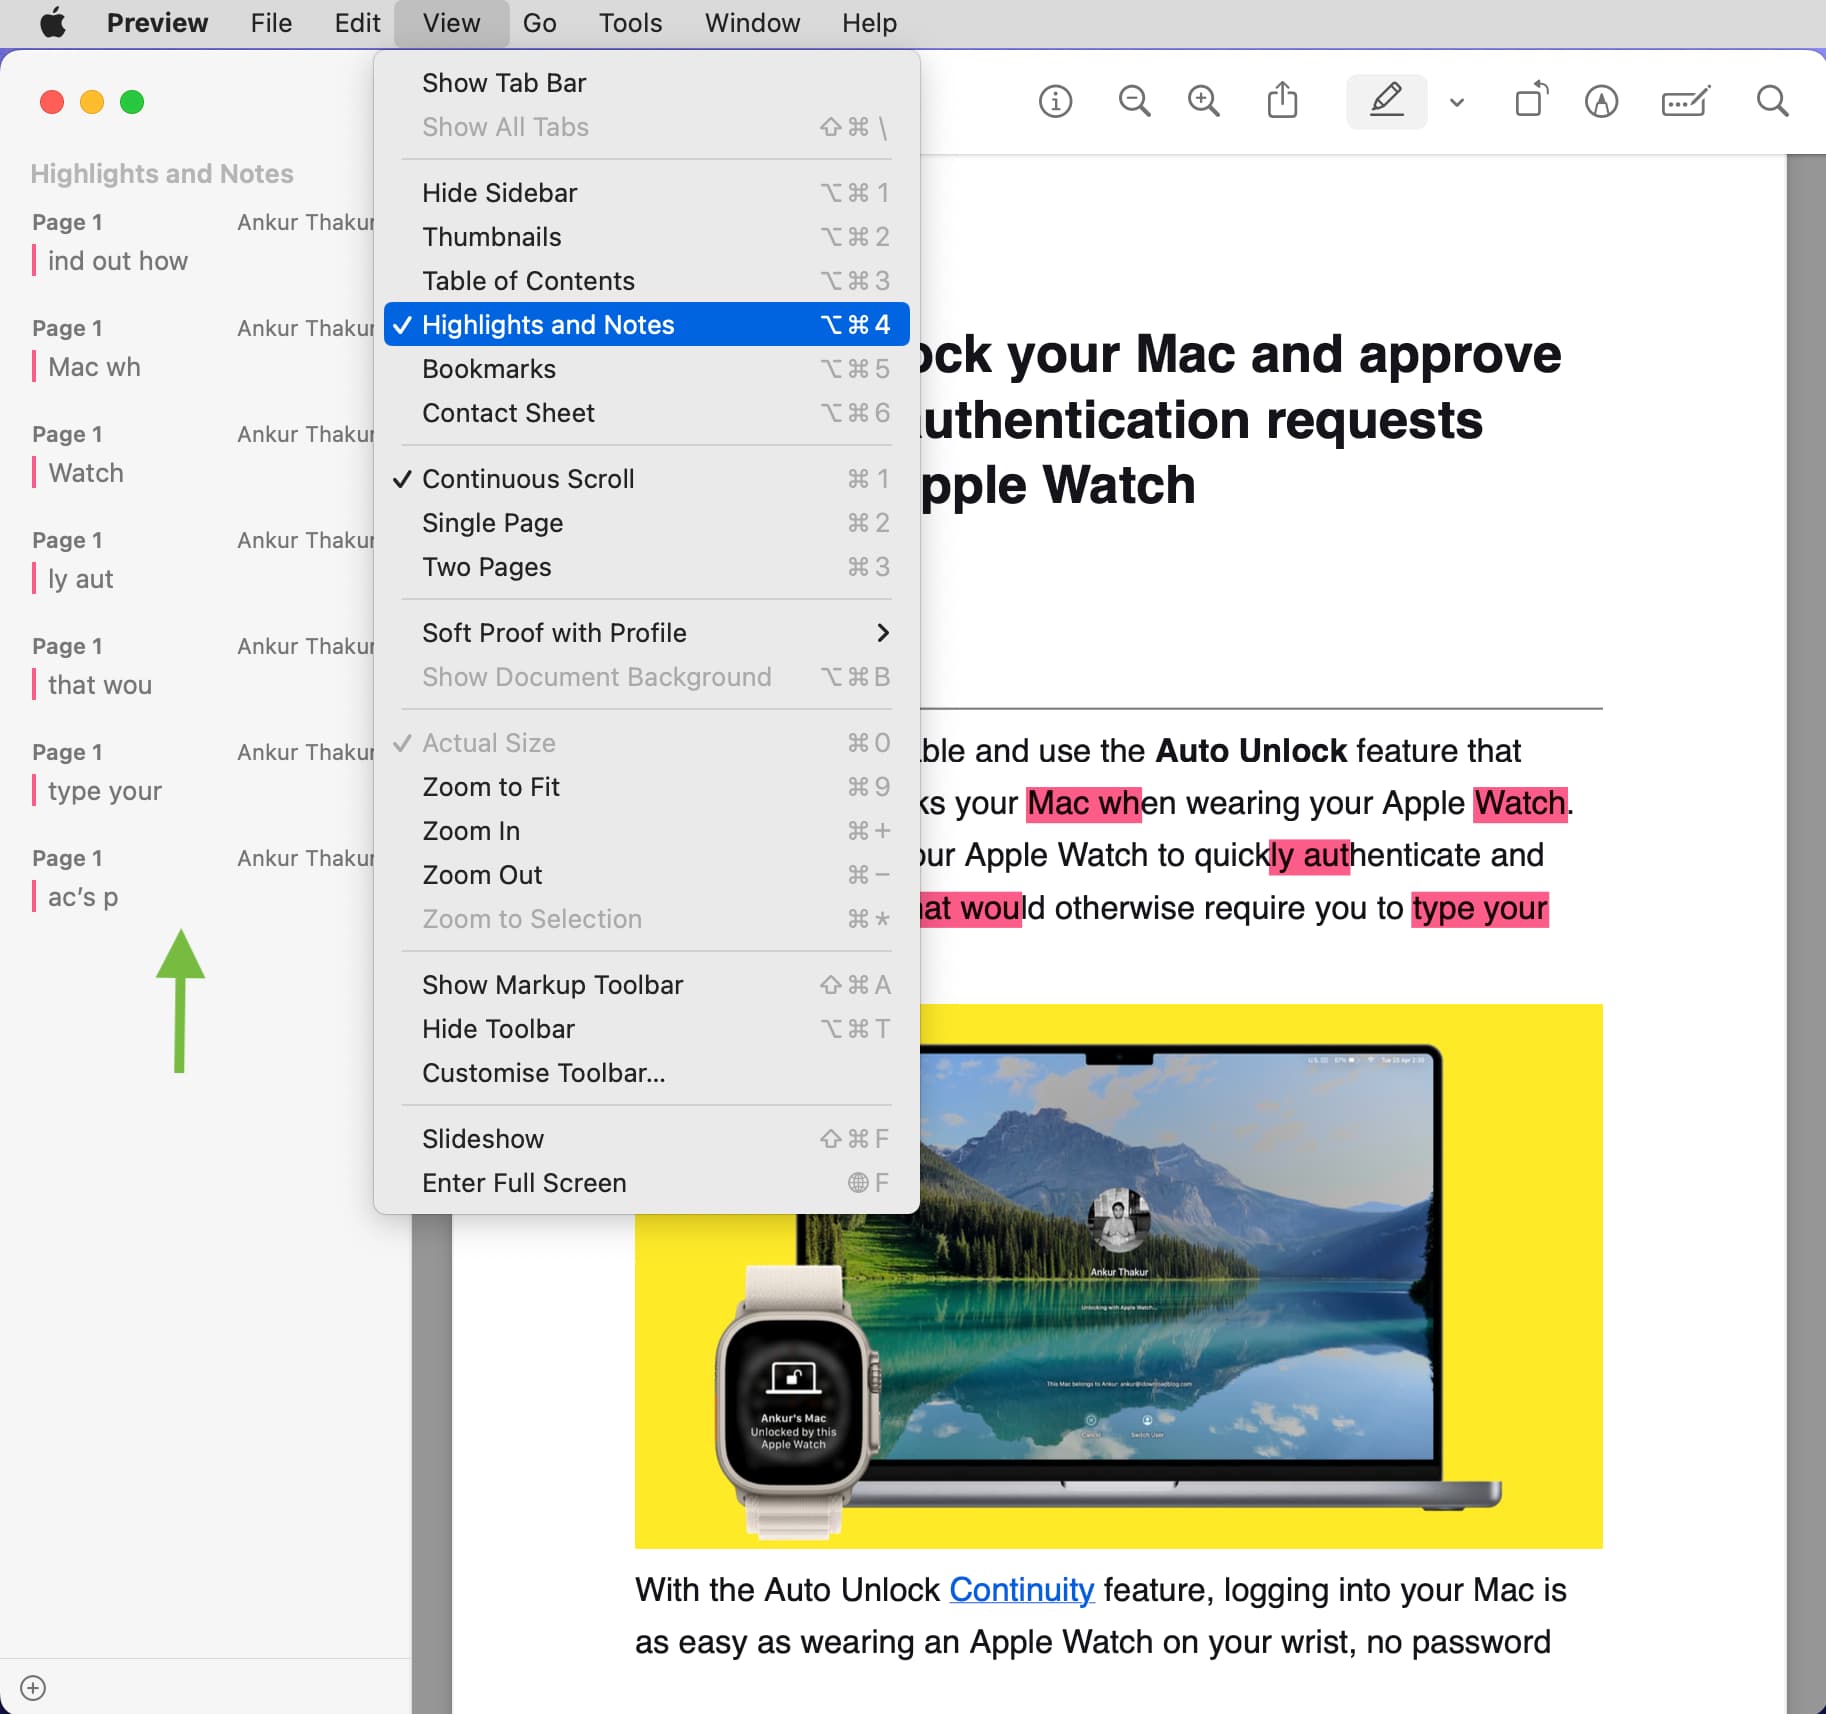The height and width of the screenshot is (1714, 1826).
Task: Open the Tools menu
Action: [630, 23]
